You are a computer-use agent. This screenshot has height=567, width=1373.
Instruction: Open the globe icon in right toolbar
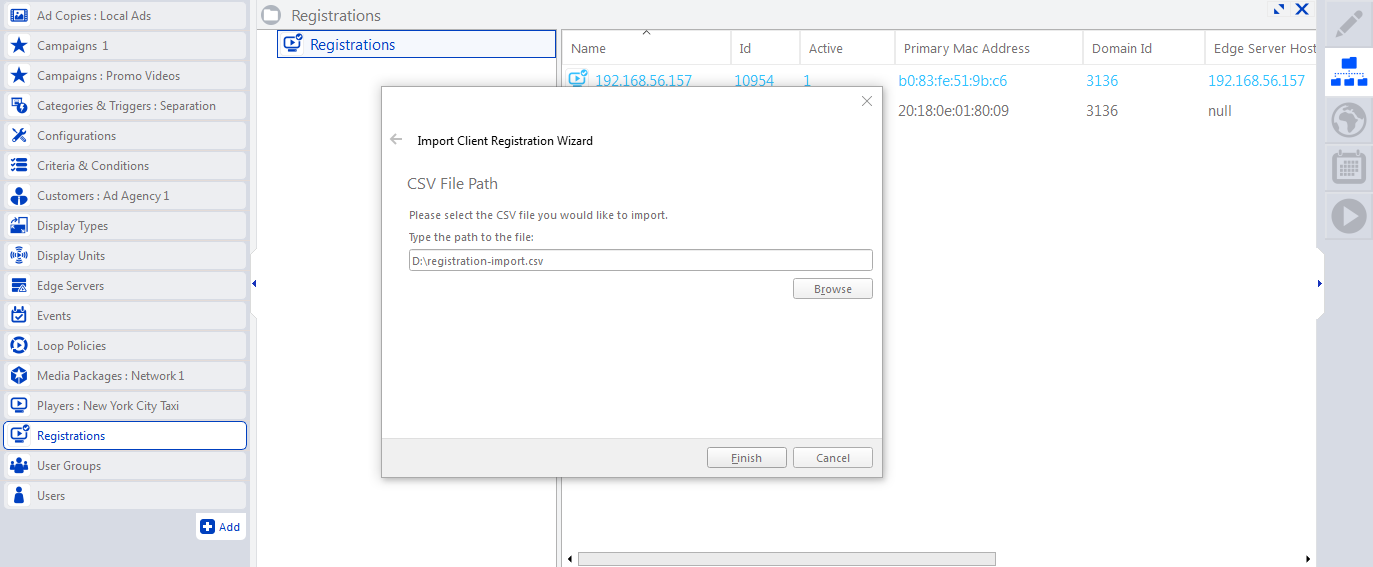[1348, 120]
